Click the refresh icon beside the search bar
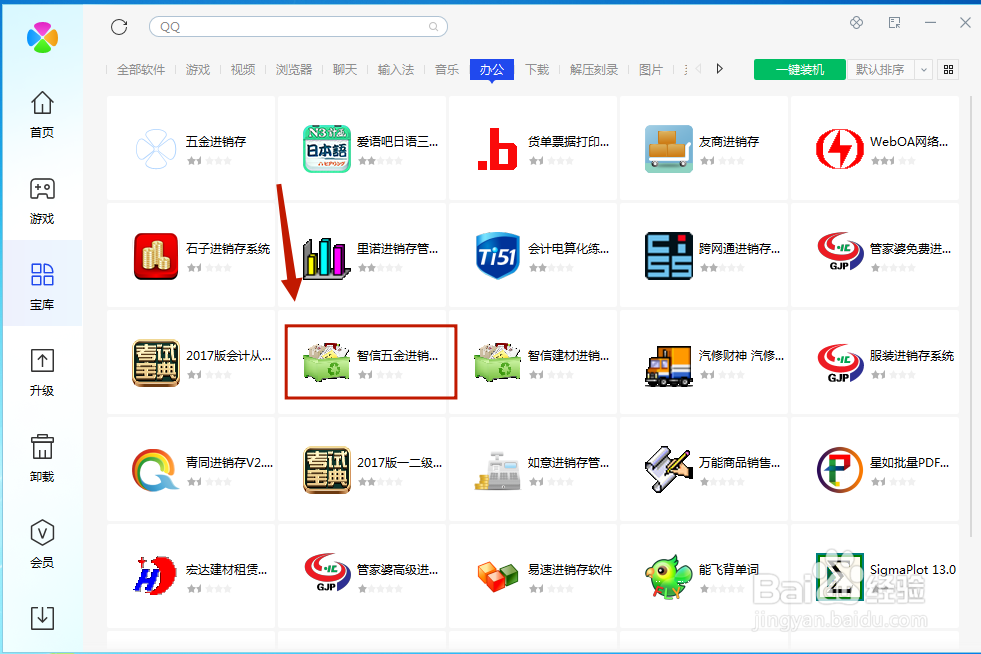The image size is (981, 654). (x=118, y=27)
